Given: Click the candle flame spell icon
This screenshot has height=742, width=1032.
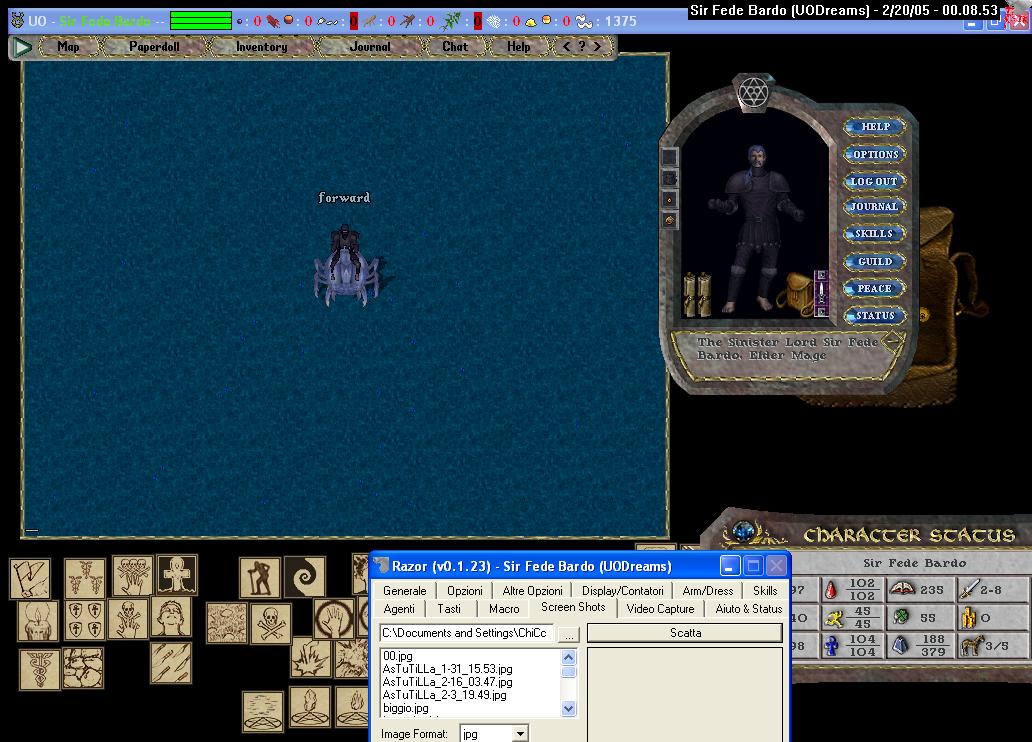Looking at the screenshot, I should (x=38, y=621).
